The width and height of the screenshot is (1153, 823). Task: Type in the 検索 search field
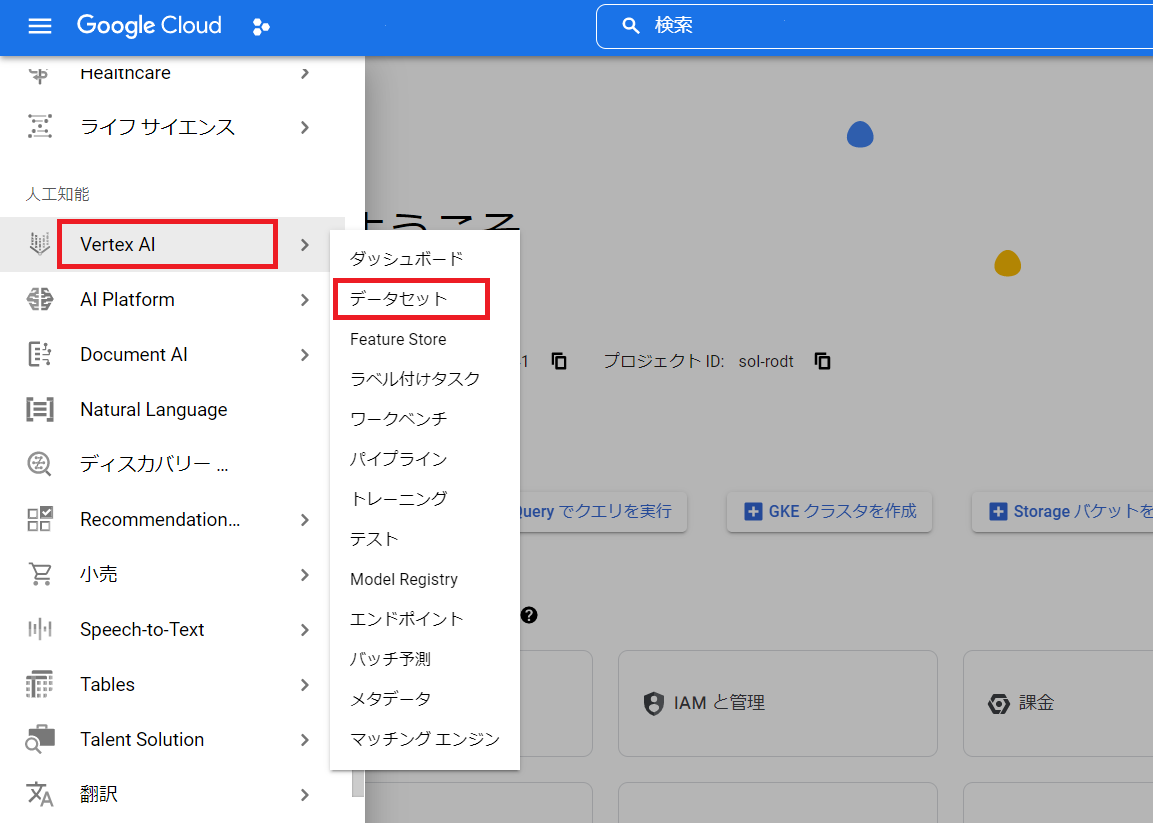pyautogui.click(x=880, y=26)
